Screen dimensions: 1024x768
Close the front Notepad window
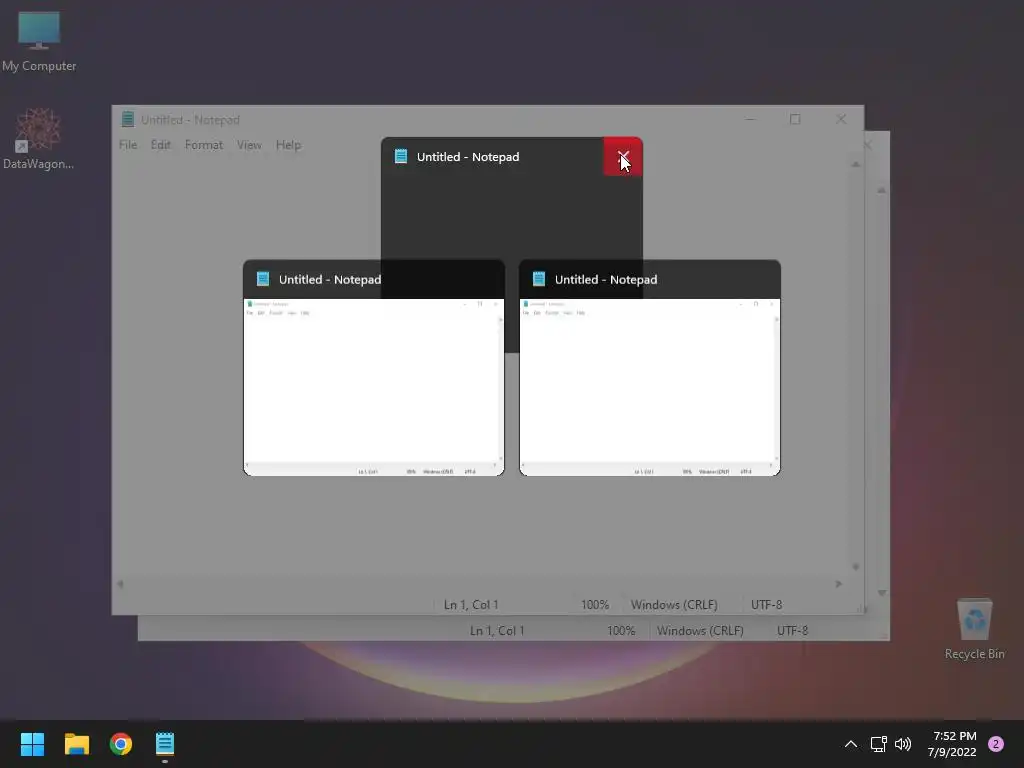(840, 120)
